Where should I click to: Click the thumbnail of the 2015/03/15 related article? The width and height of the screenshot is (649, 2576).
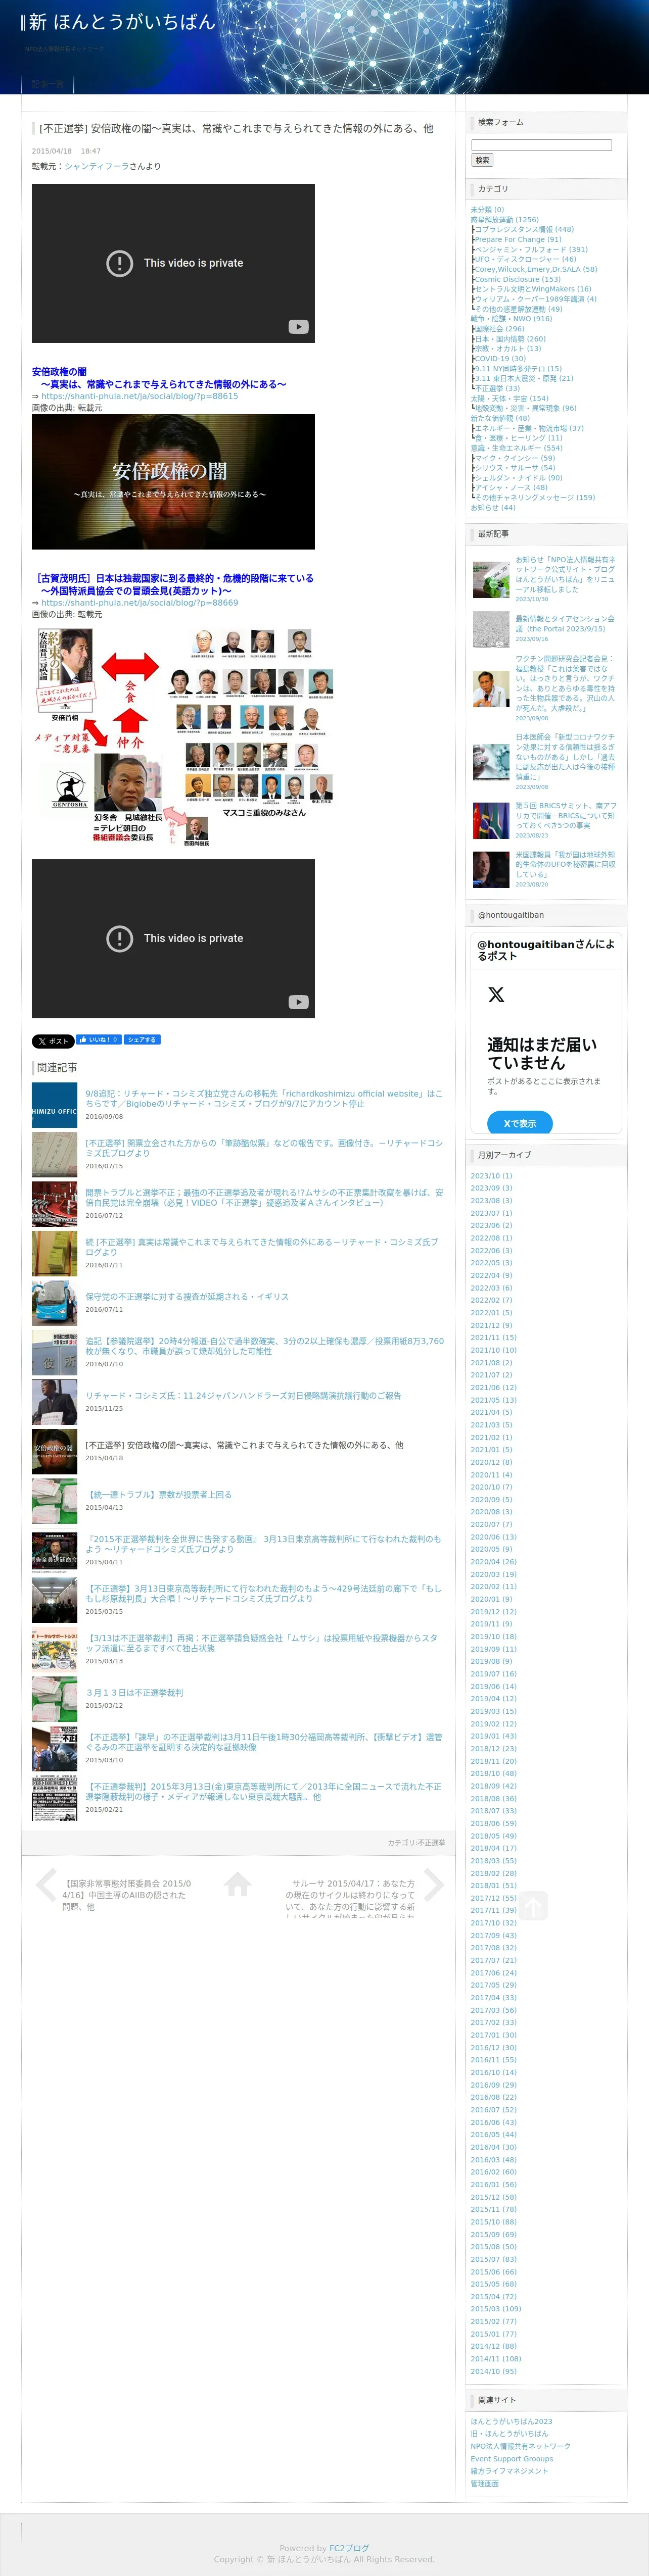(54, 1600)
